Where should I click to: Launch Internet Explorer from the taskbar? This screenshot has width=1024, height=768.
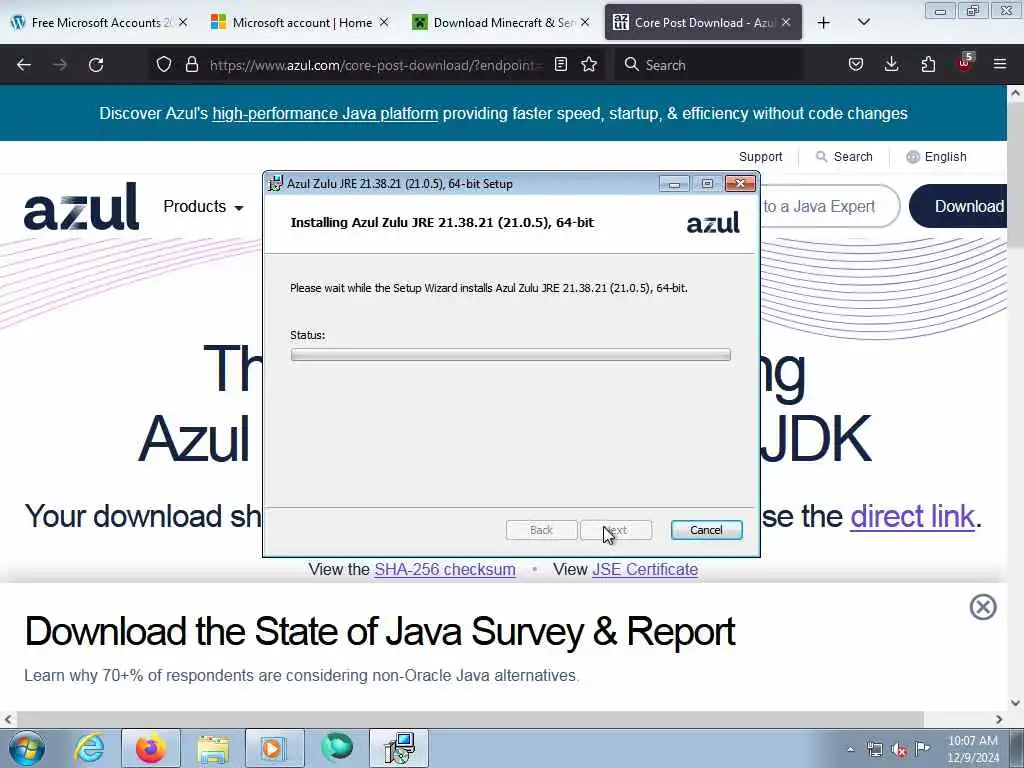click(89, 748)
